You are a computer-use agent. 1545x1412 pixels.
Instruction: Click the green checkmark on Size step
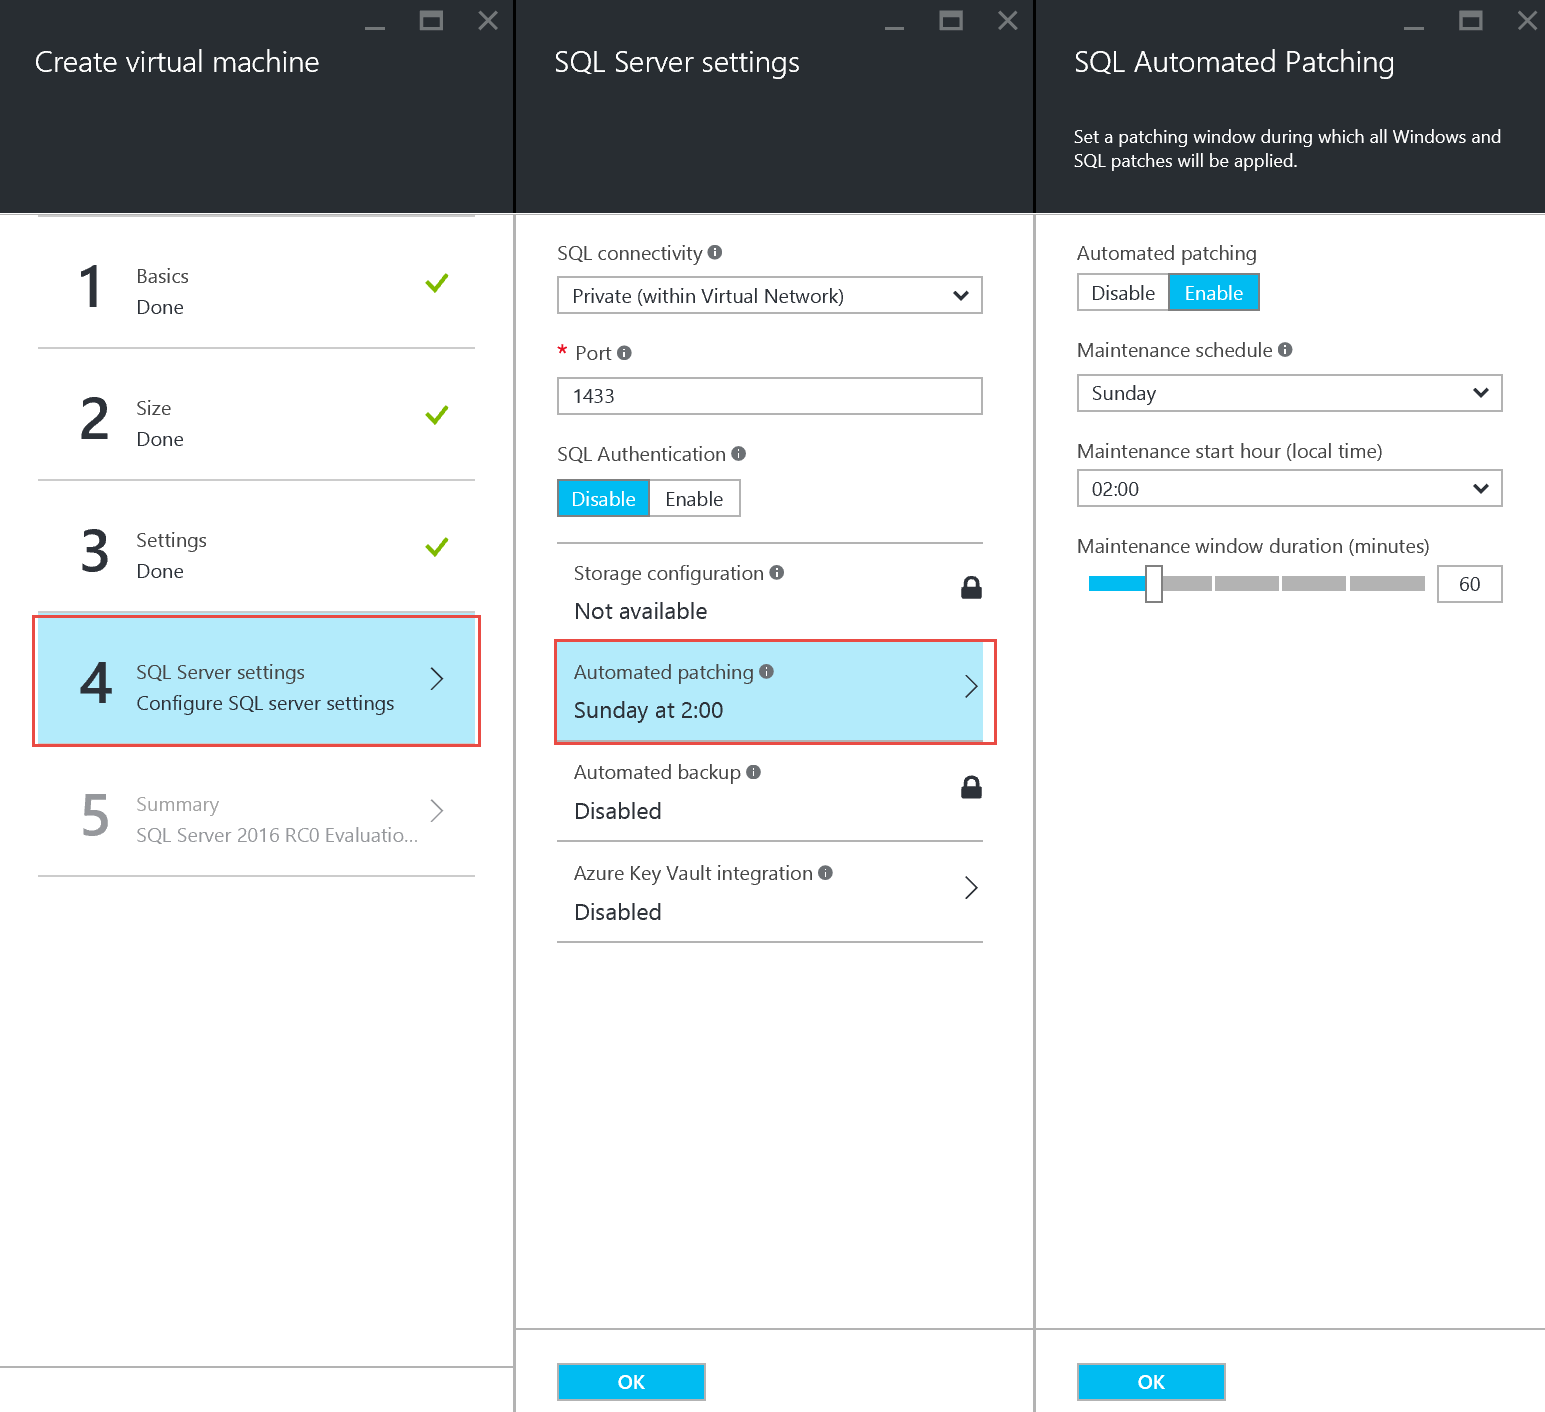(x=436, y=415)
